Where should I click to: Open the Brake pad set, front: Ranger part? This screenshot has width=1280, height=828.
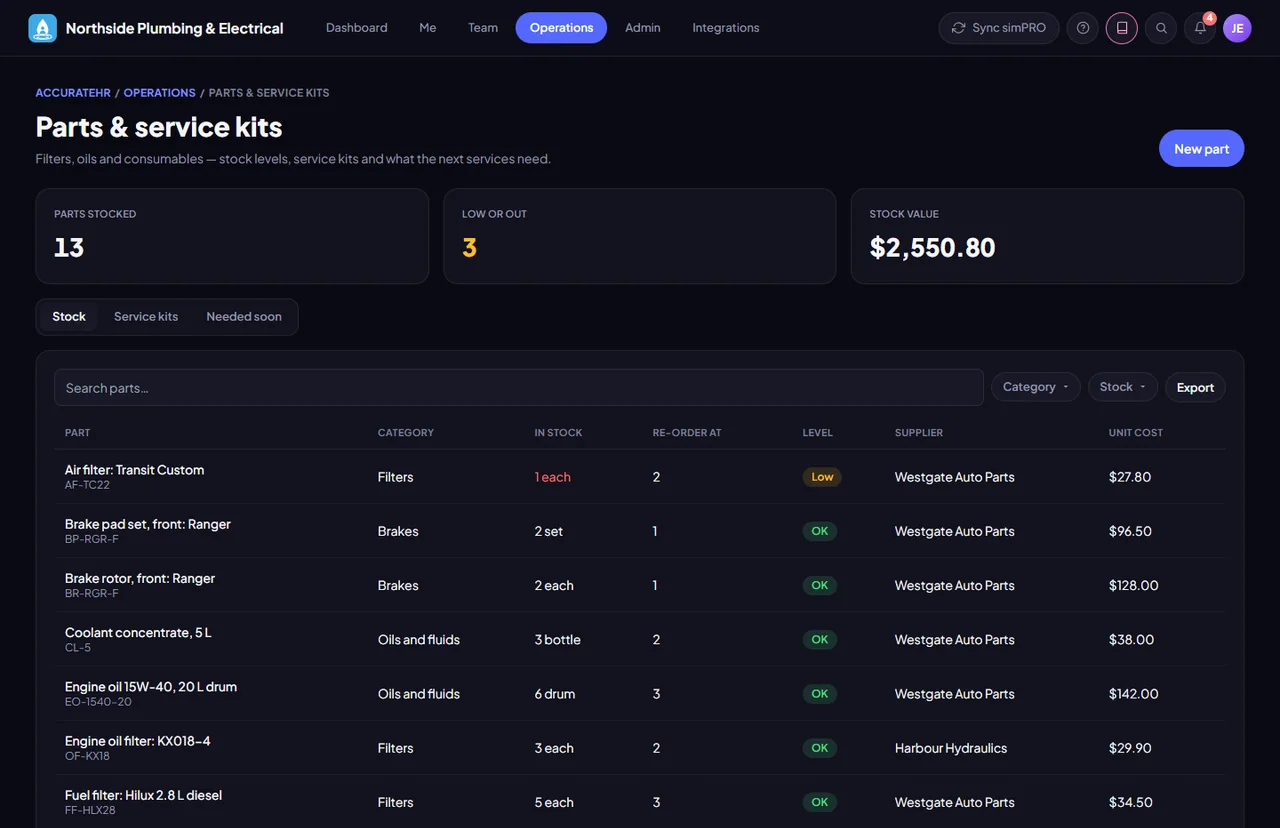coord(148,524)
